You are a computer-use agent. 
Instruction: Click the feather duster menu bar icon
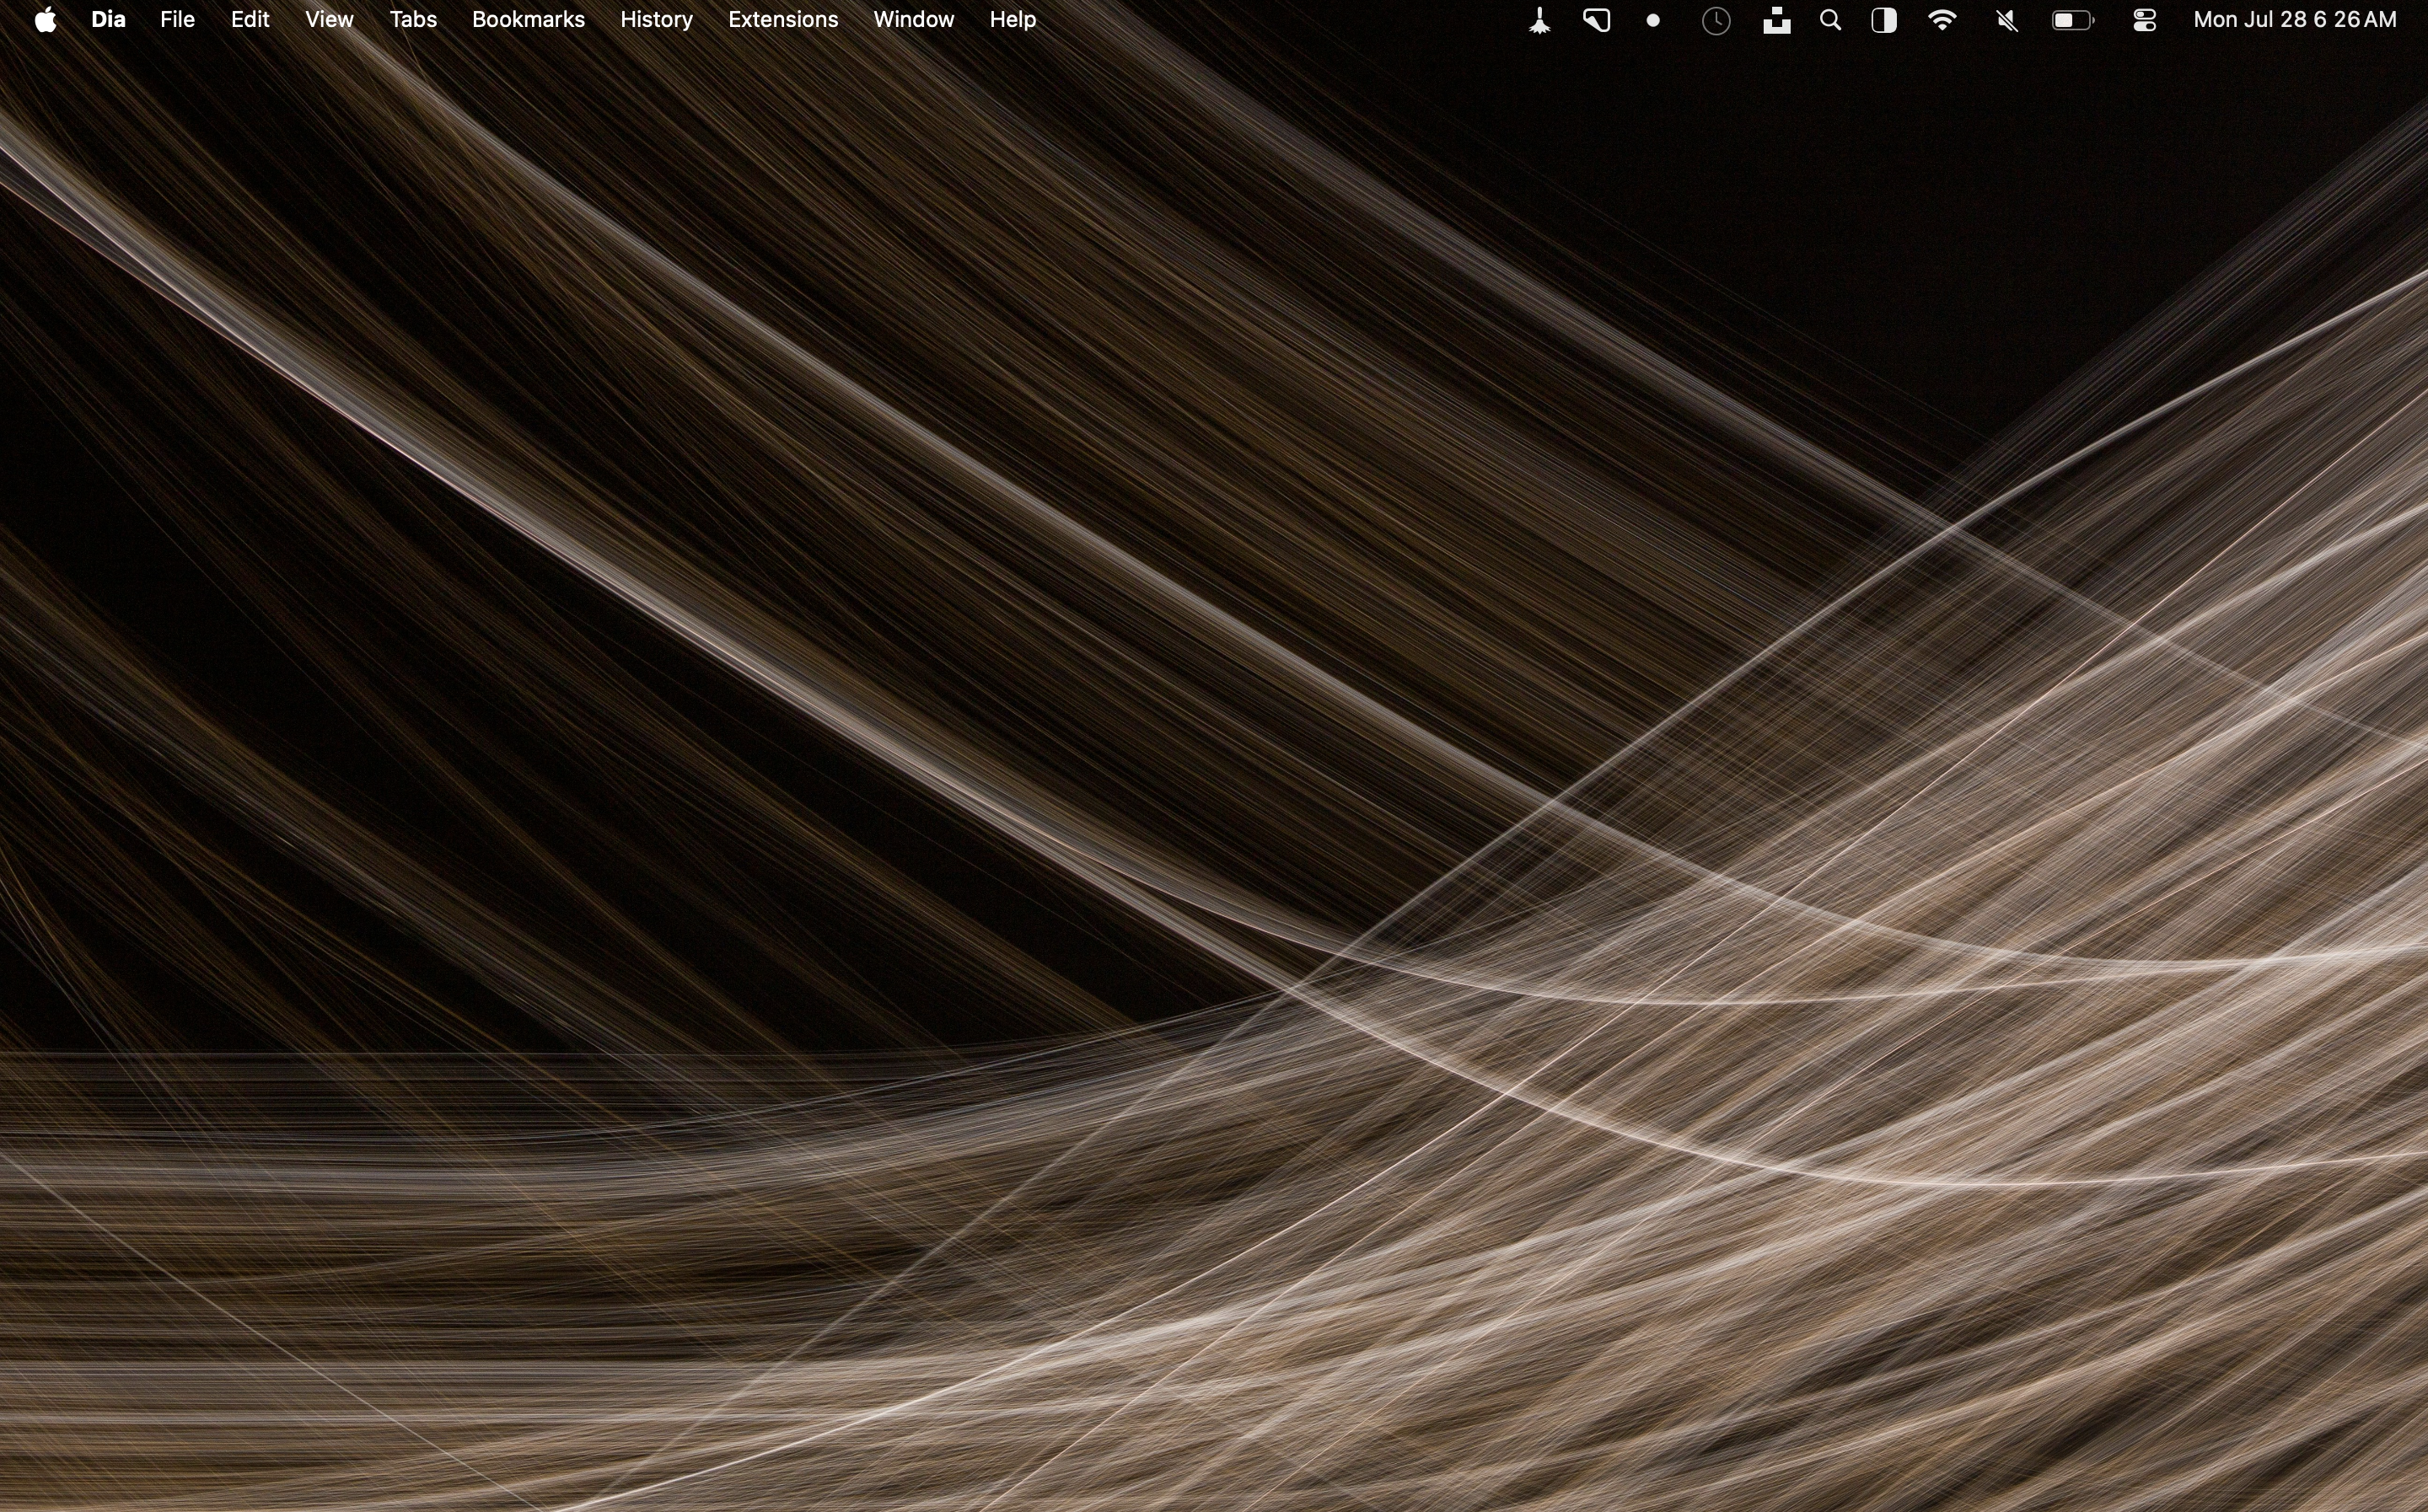click(x=1540, y=20)
